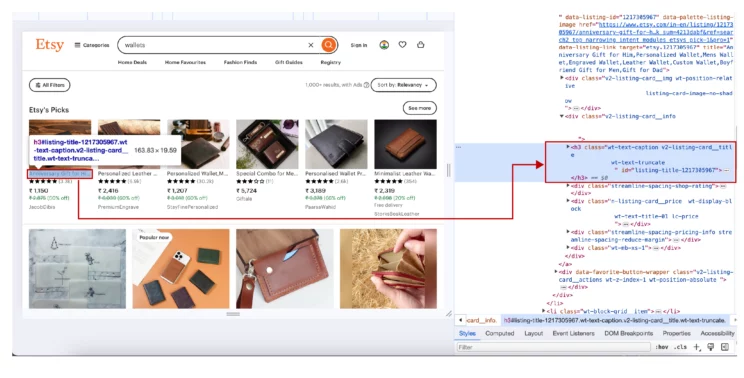744x378 pixels.
Task: Select card__info breadcrumb item
Action: [x=482, y=320]
